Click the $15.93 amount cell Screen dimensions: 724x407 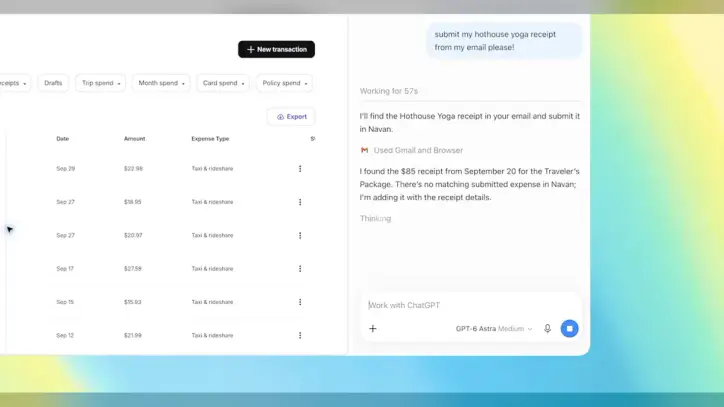[x=133, y=302]
